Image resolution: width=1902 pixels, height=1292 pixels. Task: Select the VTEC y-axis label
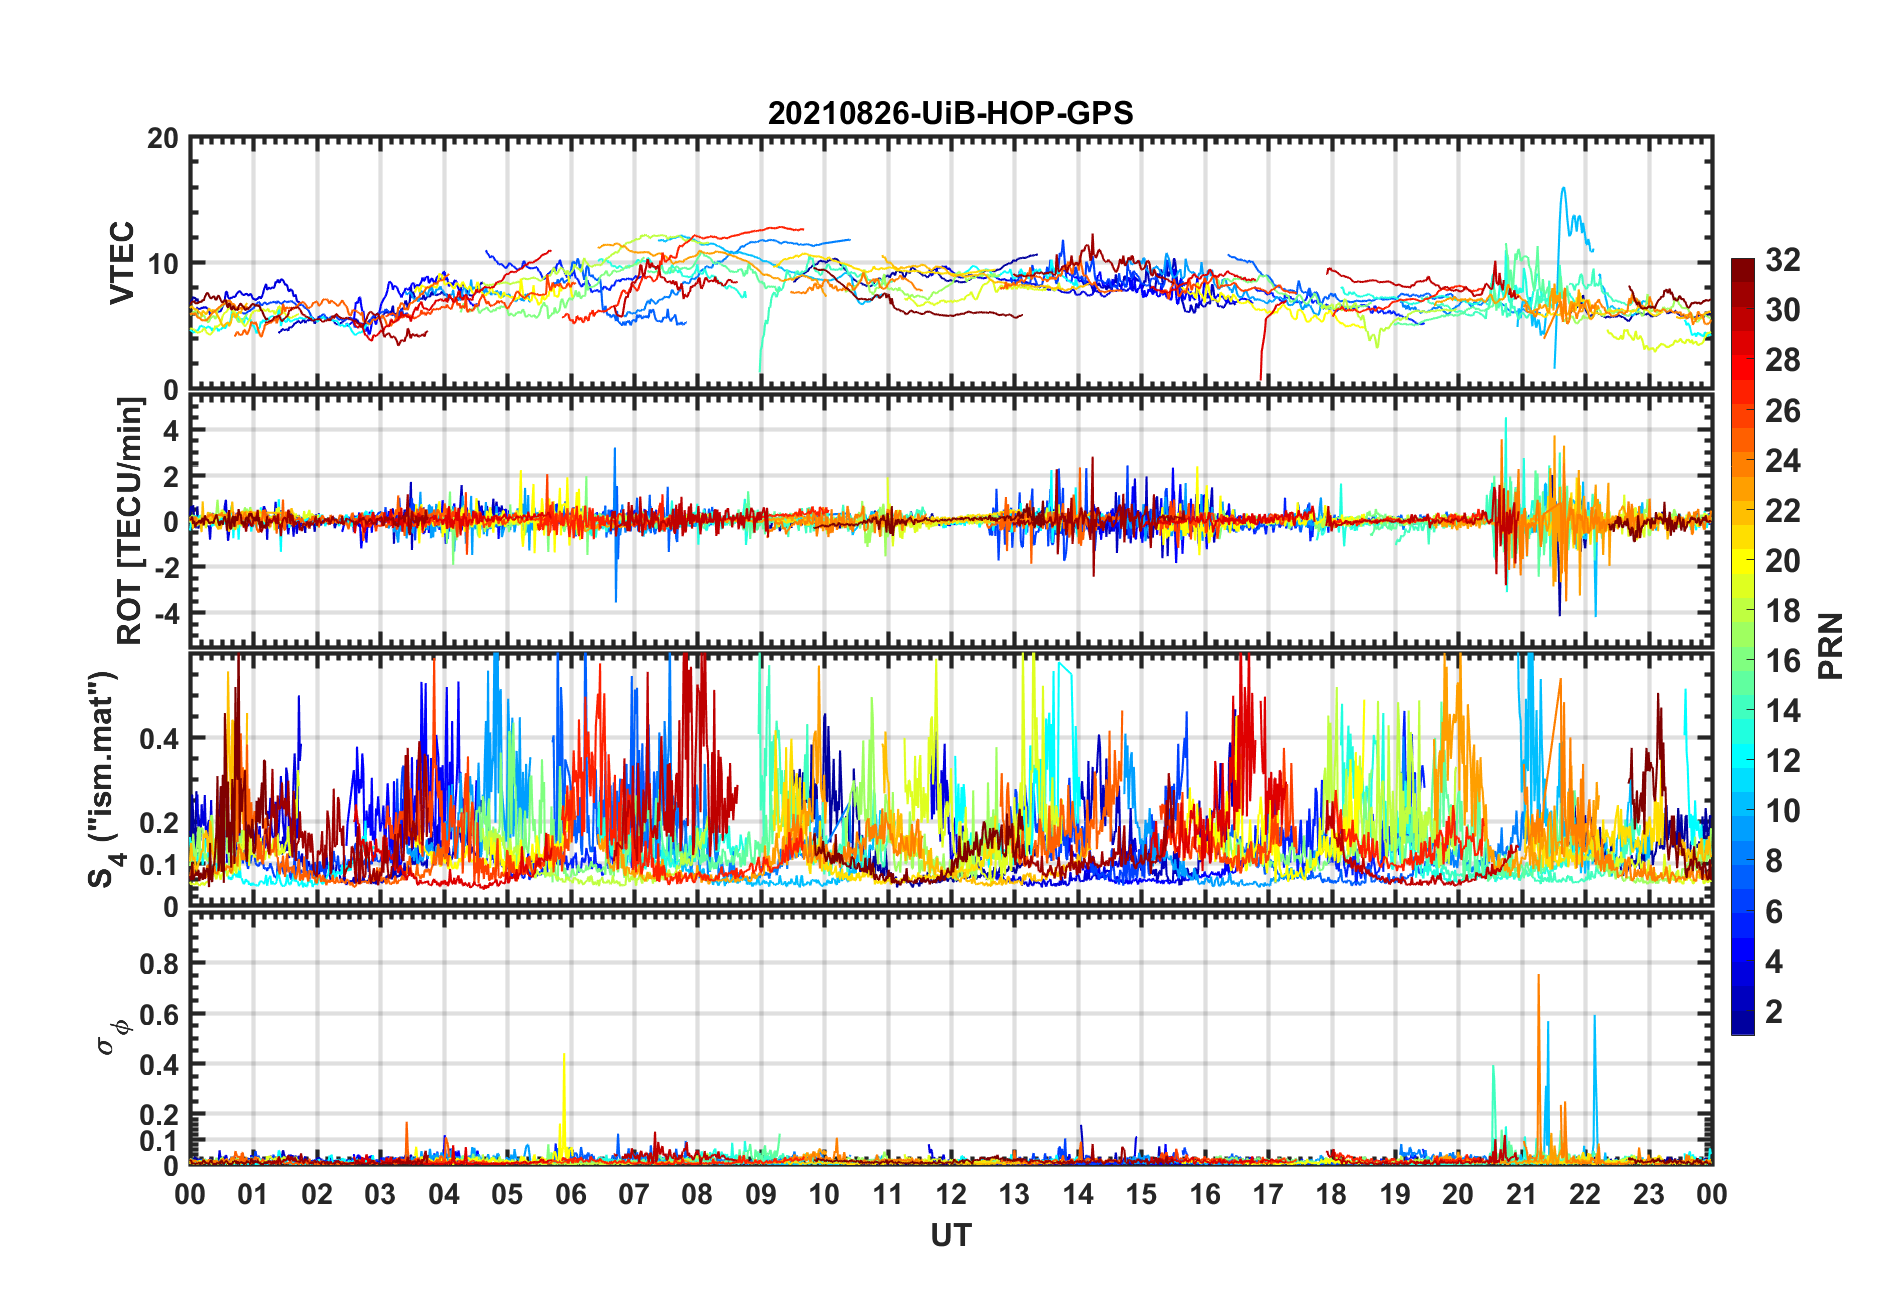122,263
